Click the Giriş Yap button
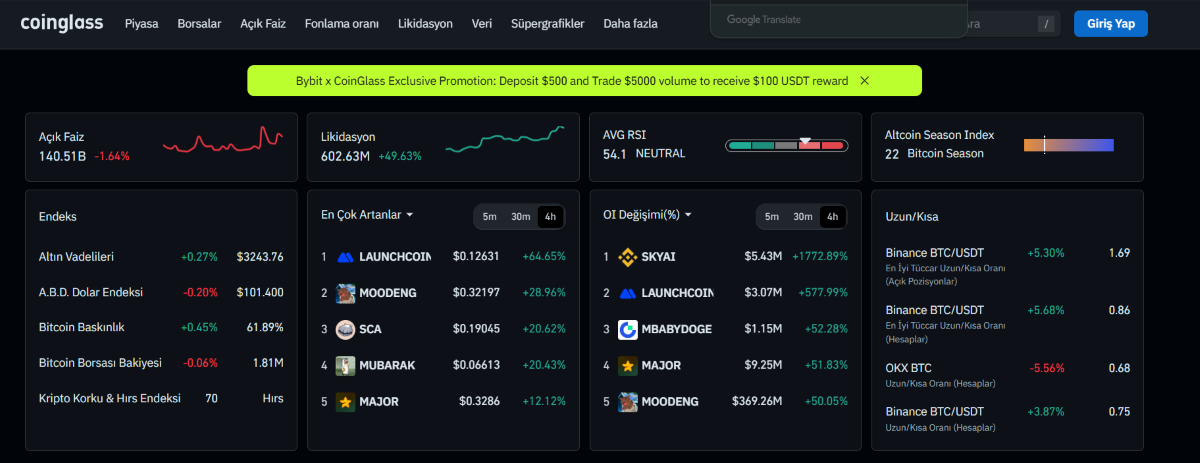1200x463 pixels. (1111, 24)
